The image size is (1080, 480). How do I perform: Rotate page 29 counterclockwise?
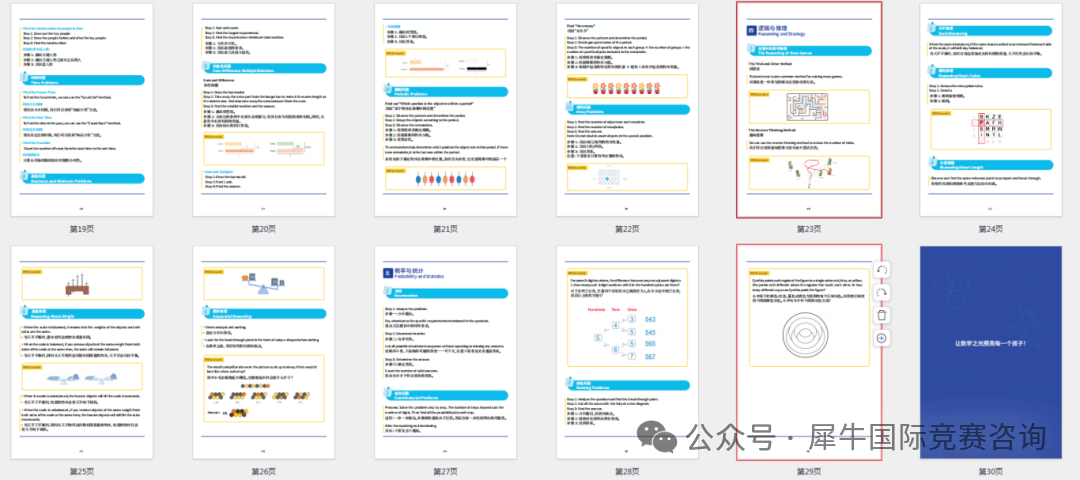click(881, 270)
